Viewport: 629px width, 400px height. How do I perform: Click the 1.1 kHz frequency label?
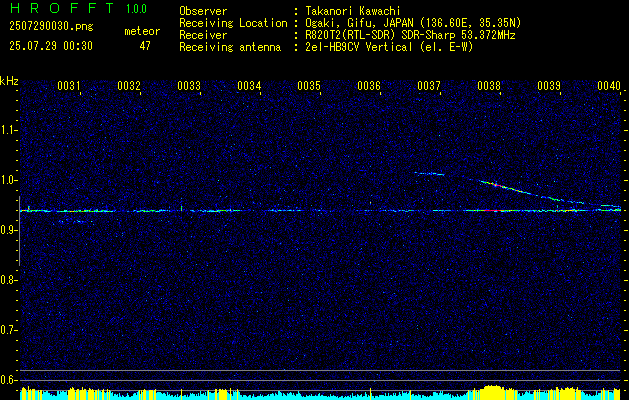[x=8, y=130]
